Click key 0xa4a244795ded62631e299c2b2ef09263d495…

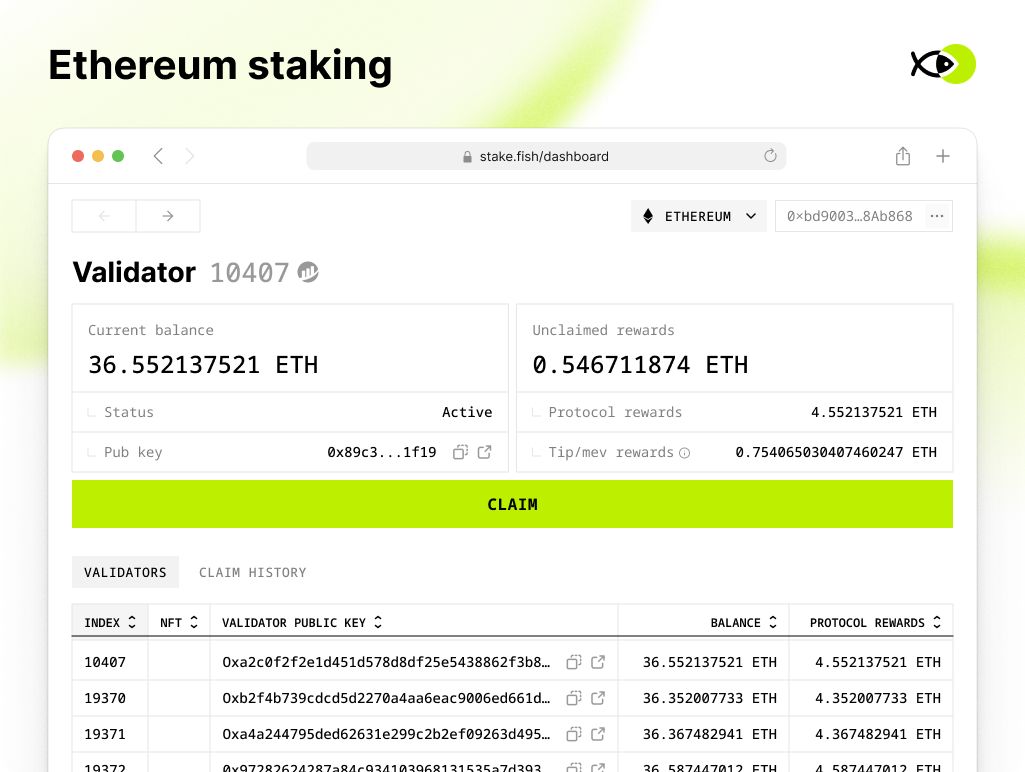point(386,734)
